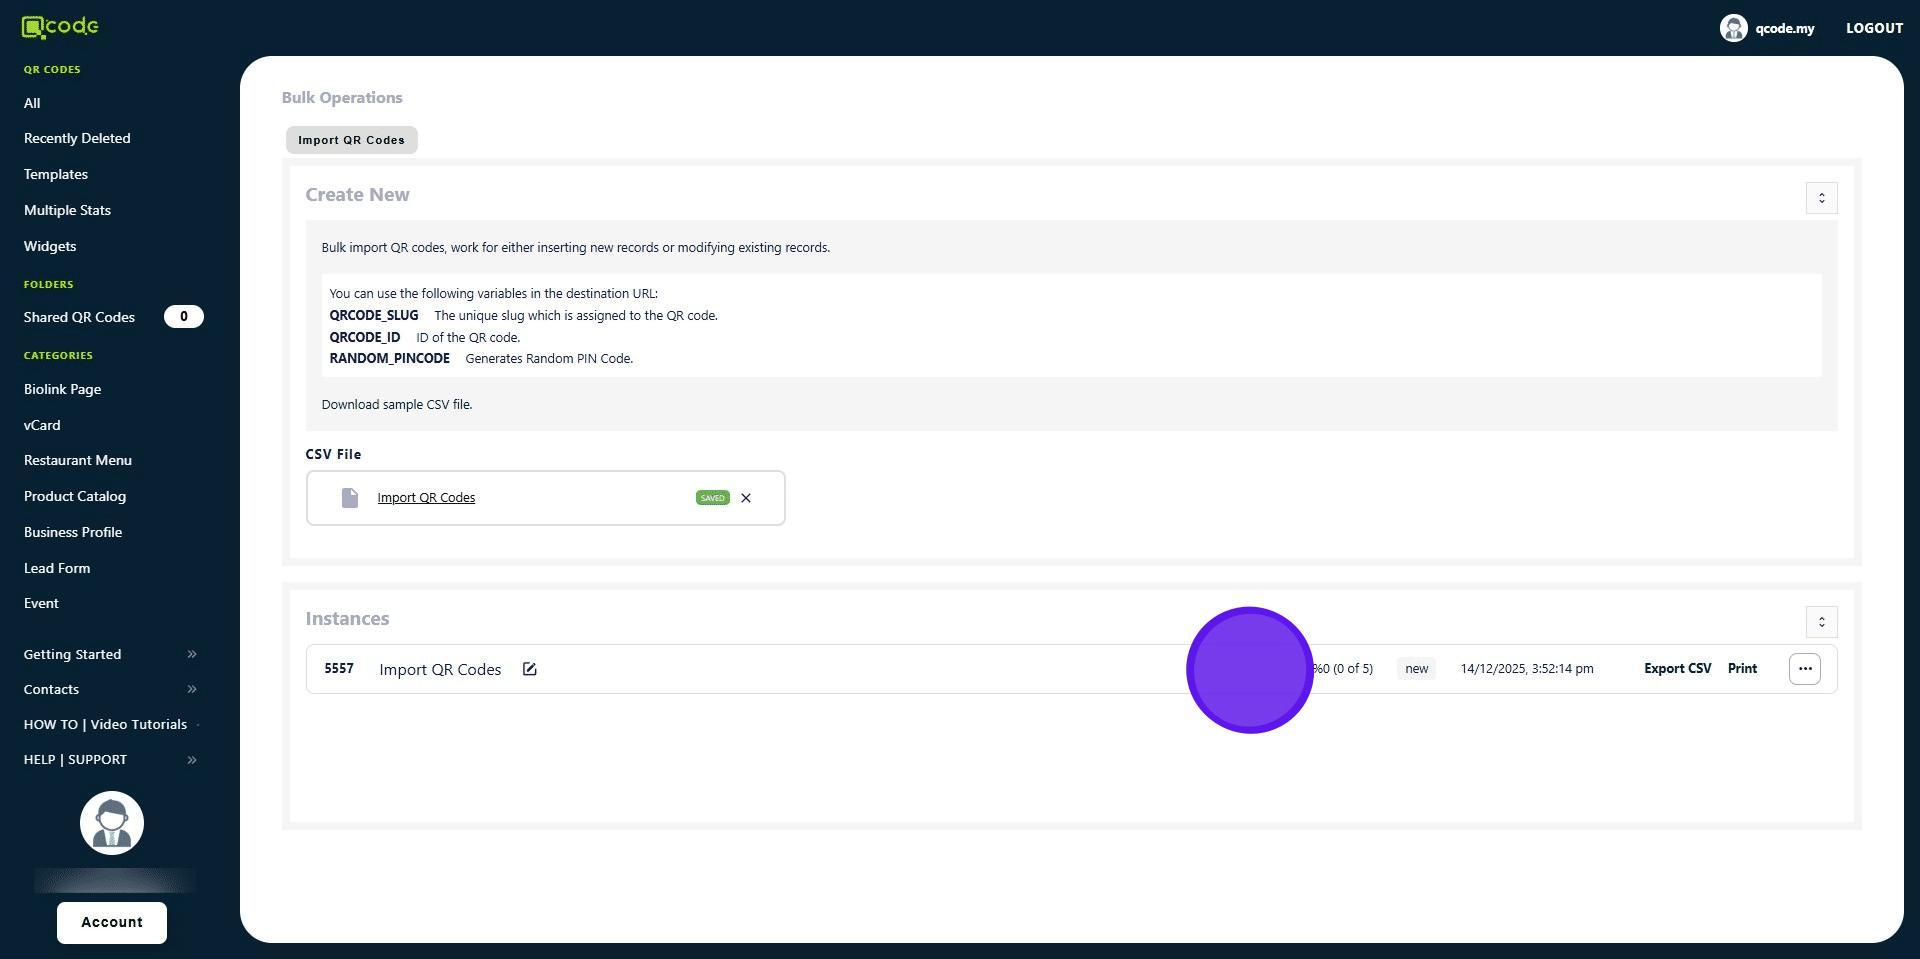Viewport: 1920px width, 959px height.
Task: Click the Qcode logo in the sidebar
Action: coord(60,27)
